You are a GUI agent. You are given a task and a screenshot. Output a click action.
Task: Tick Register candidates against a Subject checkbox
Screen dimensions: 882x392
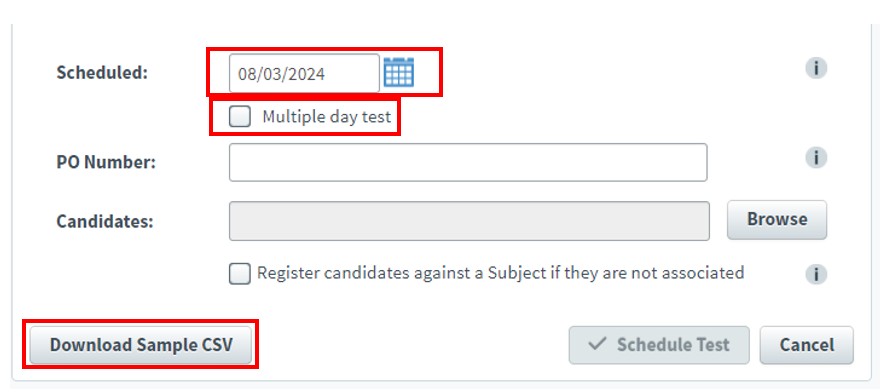click(x=240, y=274)
